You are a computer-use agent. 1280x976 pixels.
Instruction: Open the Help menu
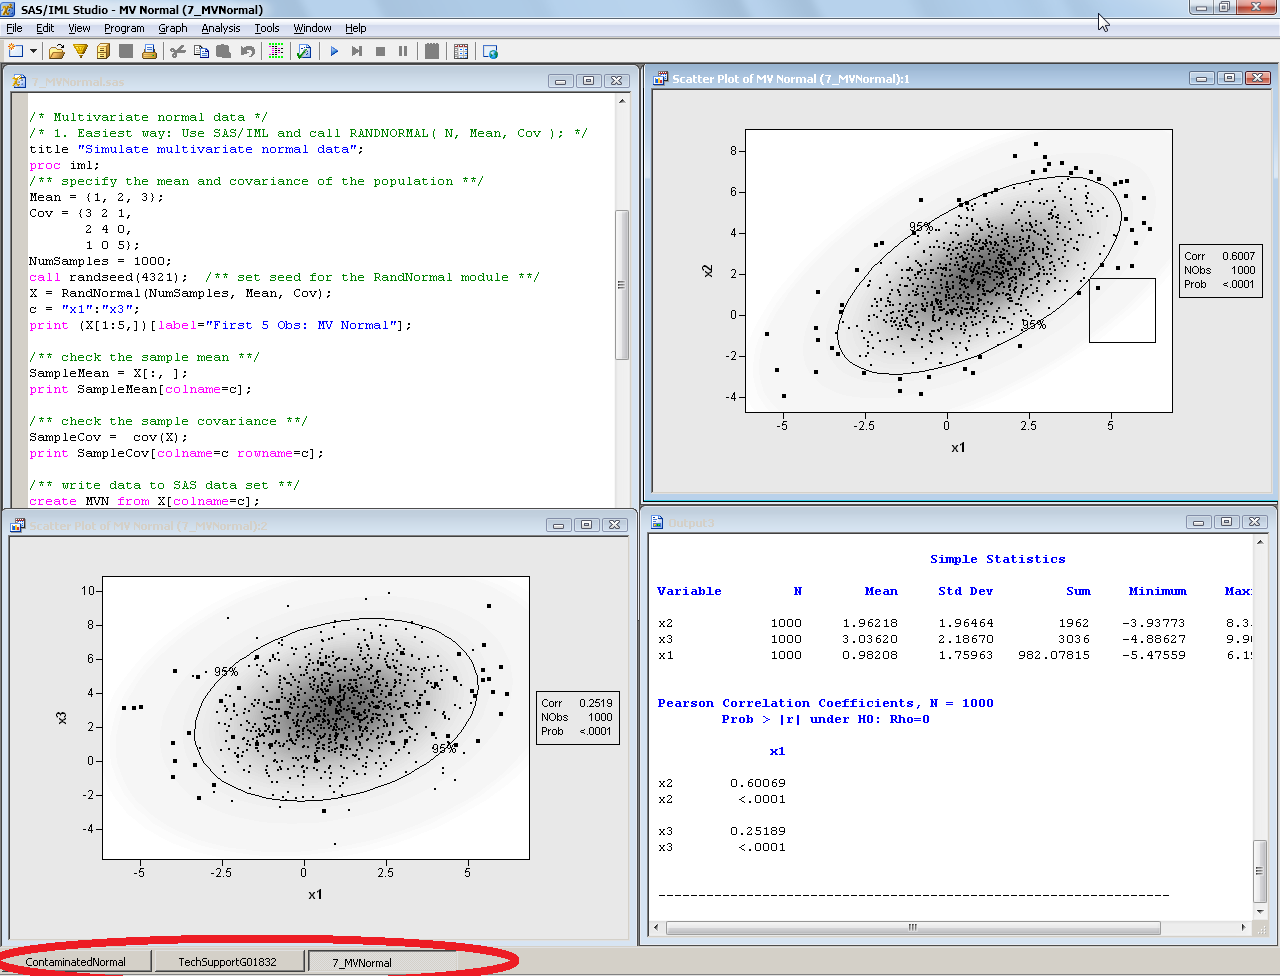click(x=356, y=28)
